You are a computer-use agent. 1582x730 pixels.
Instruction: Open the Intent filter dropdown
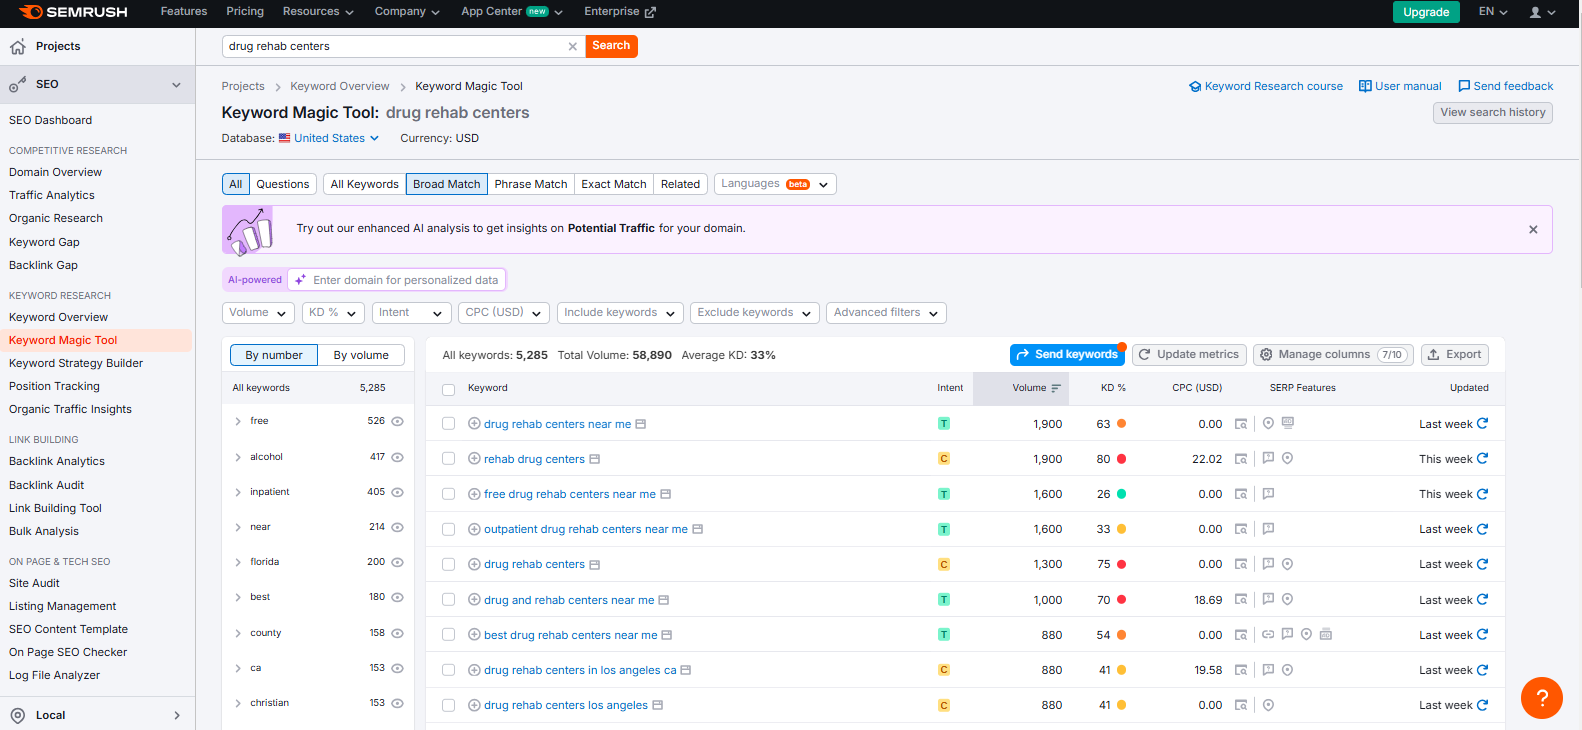tap(411, 313)
